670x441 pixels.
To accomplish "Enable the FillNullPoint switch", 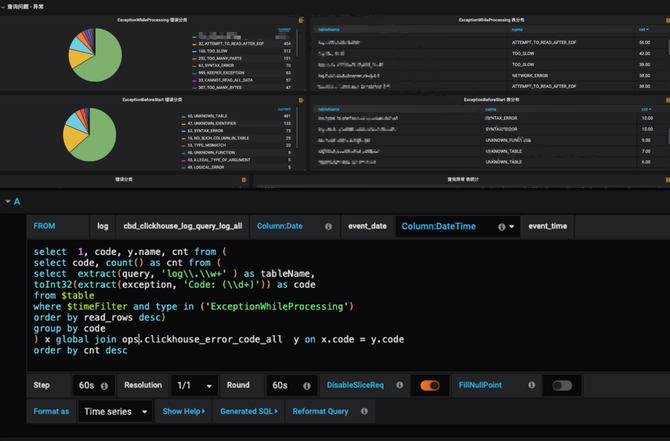I will [562, 385].
